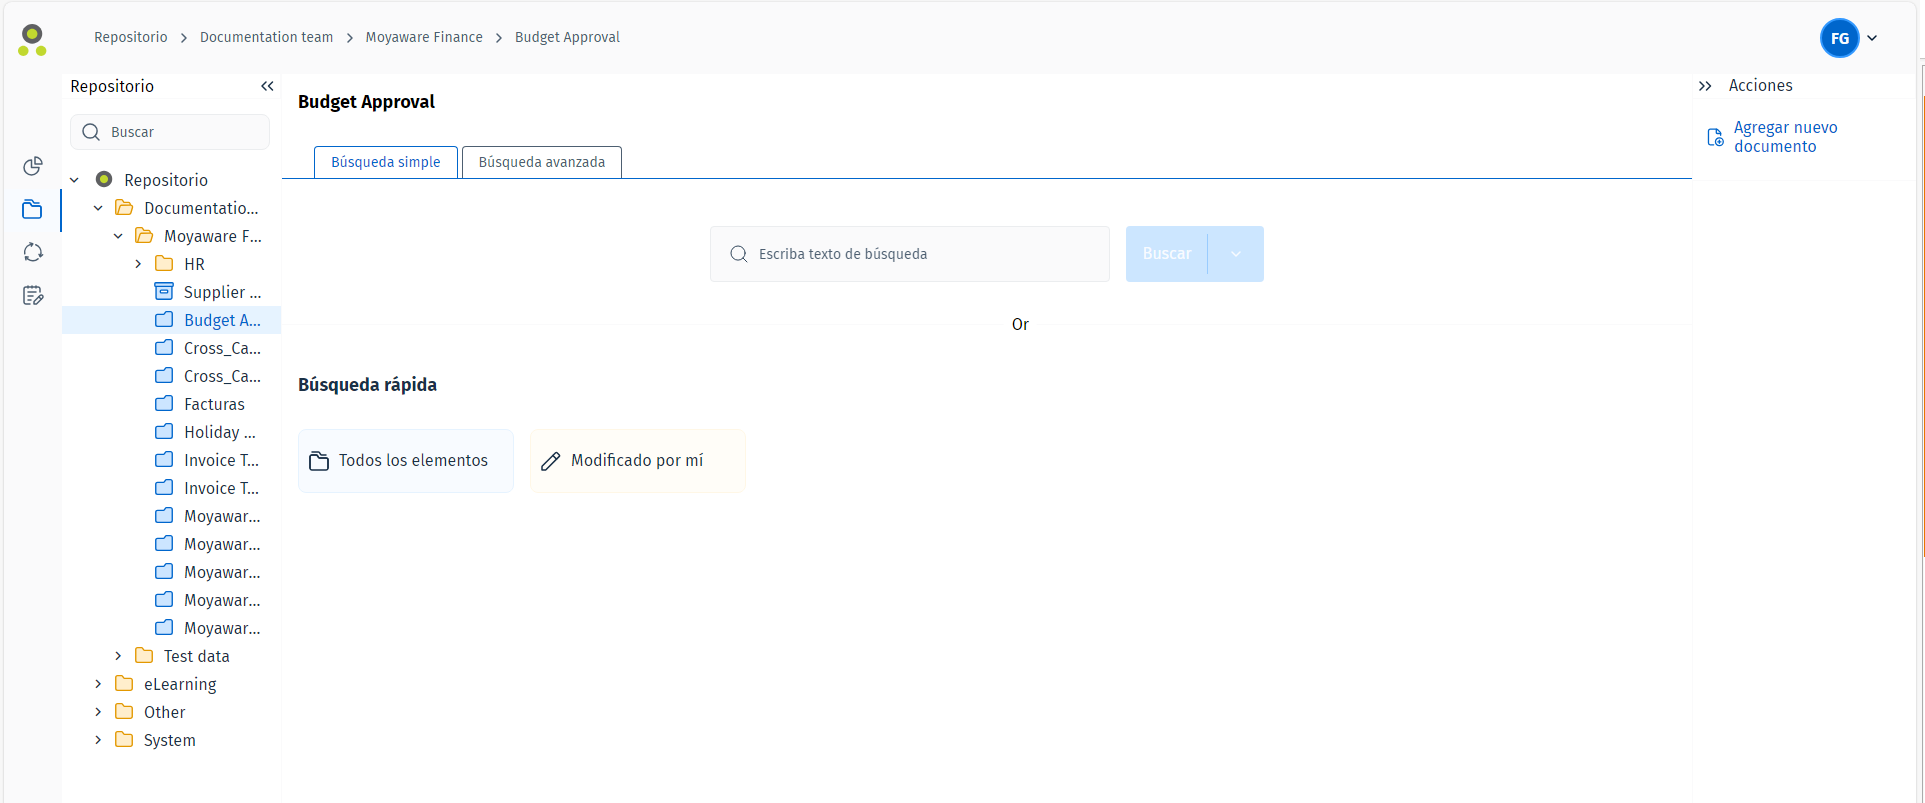Viewport: 1925px width, 803px height.
Task: Expand the System folder node
Action: 98,740
